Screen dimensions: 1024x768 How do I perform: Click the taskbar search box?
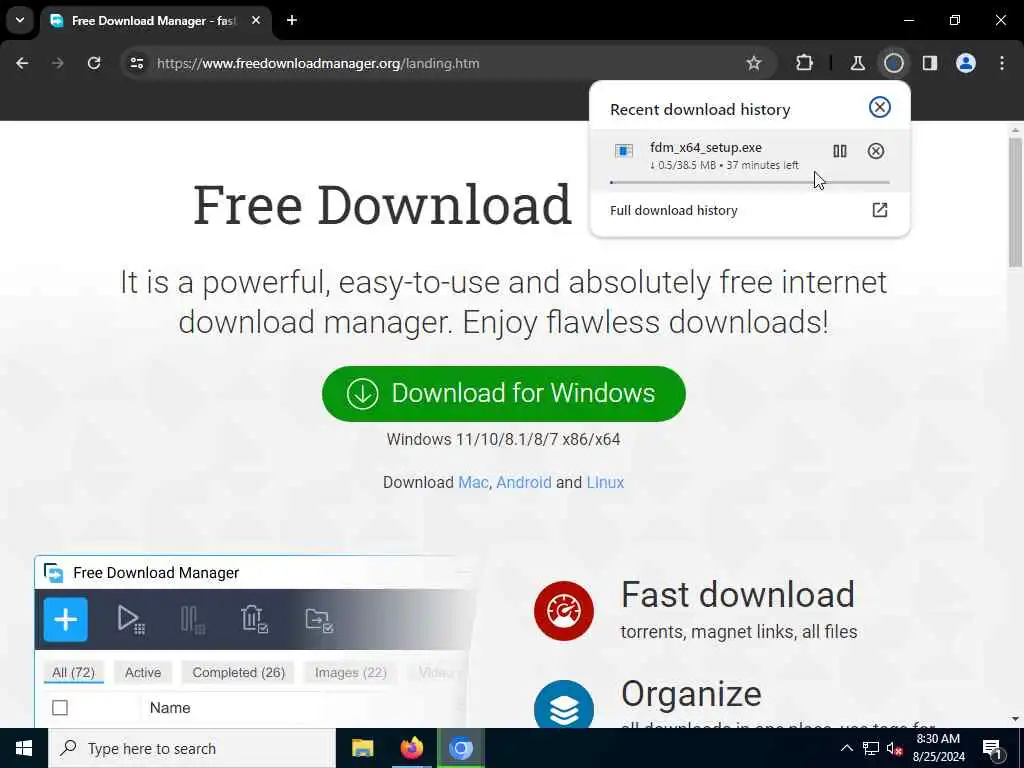pos(192,748)
